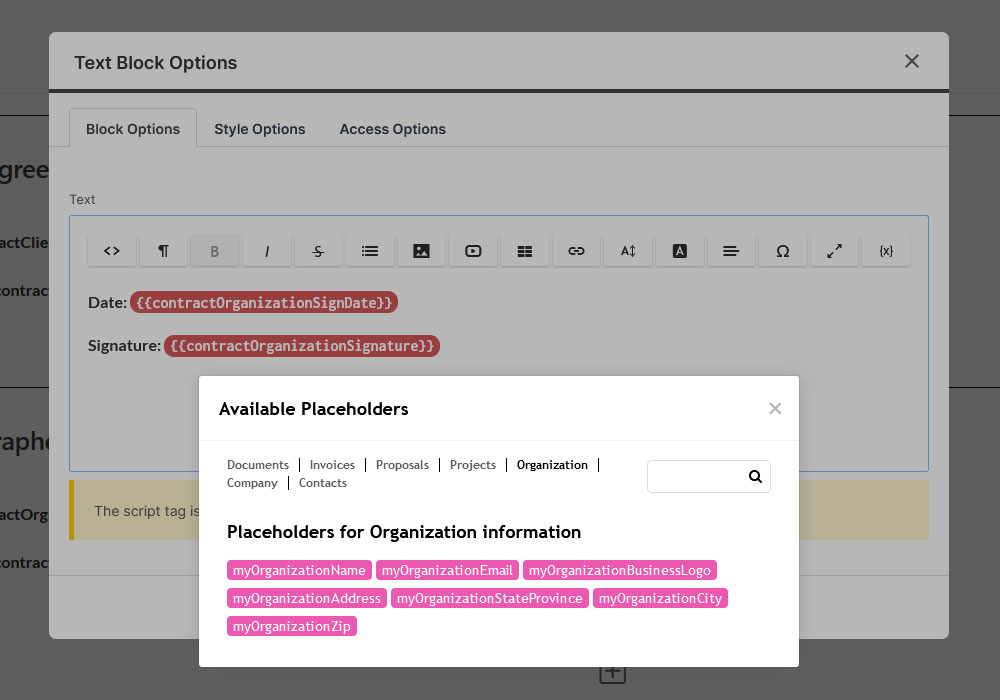Click the insert link icon

click(x=576, y=251)
